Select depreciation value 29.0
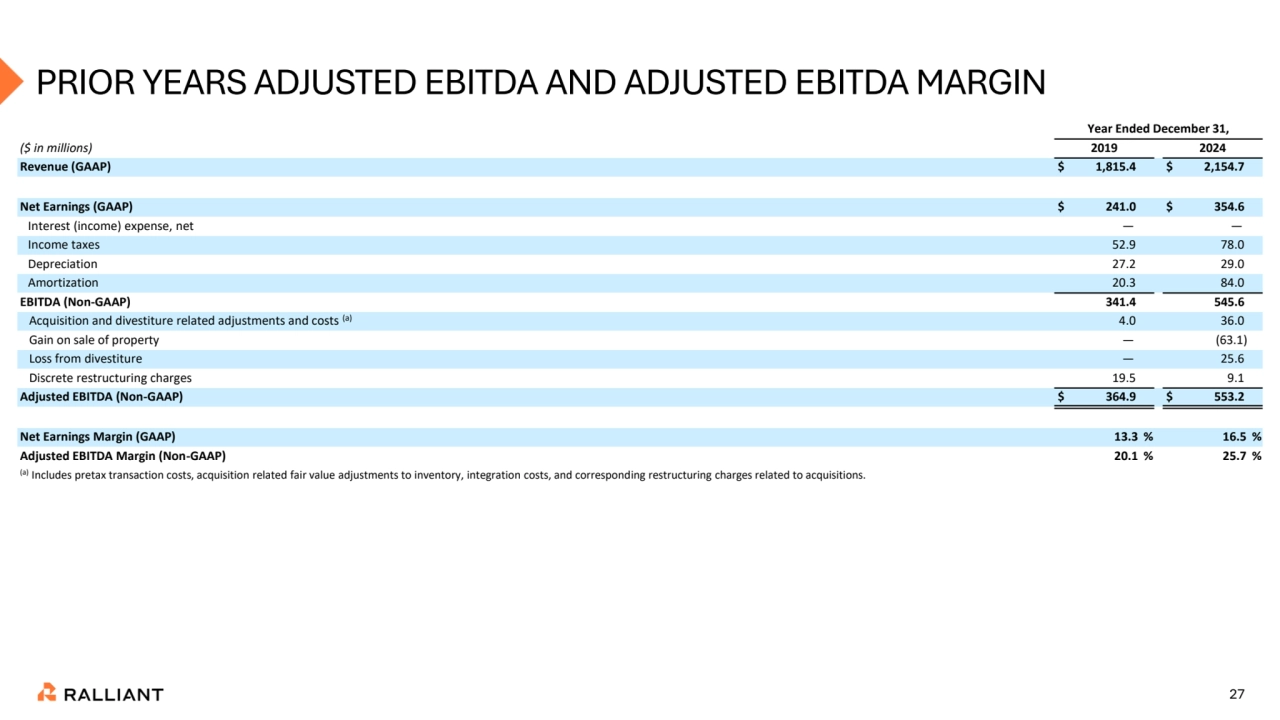This screenshot has width=1280, height=720. click(1232, 264)
